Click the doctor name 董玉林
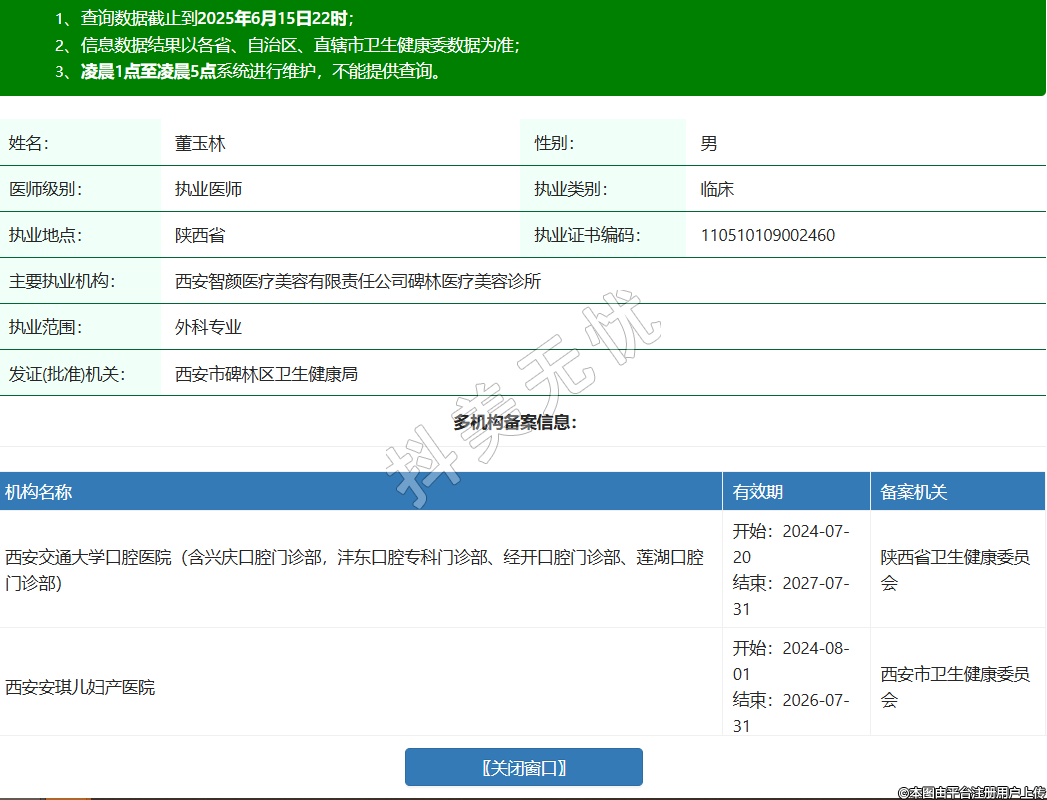Viewport: 1047px width, 800px height. (200, 144)
